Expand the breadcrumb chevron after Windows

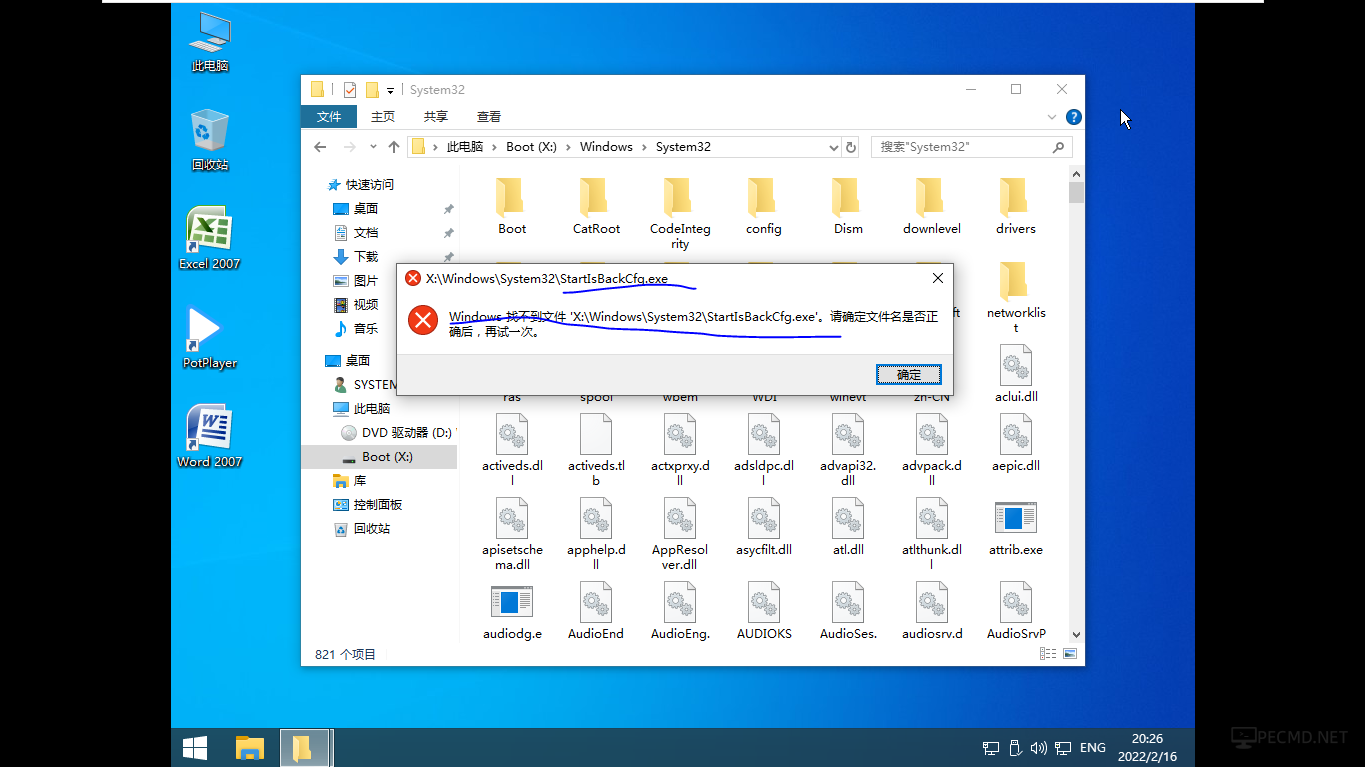point(645,147)
